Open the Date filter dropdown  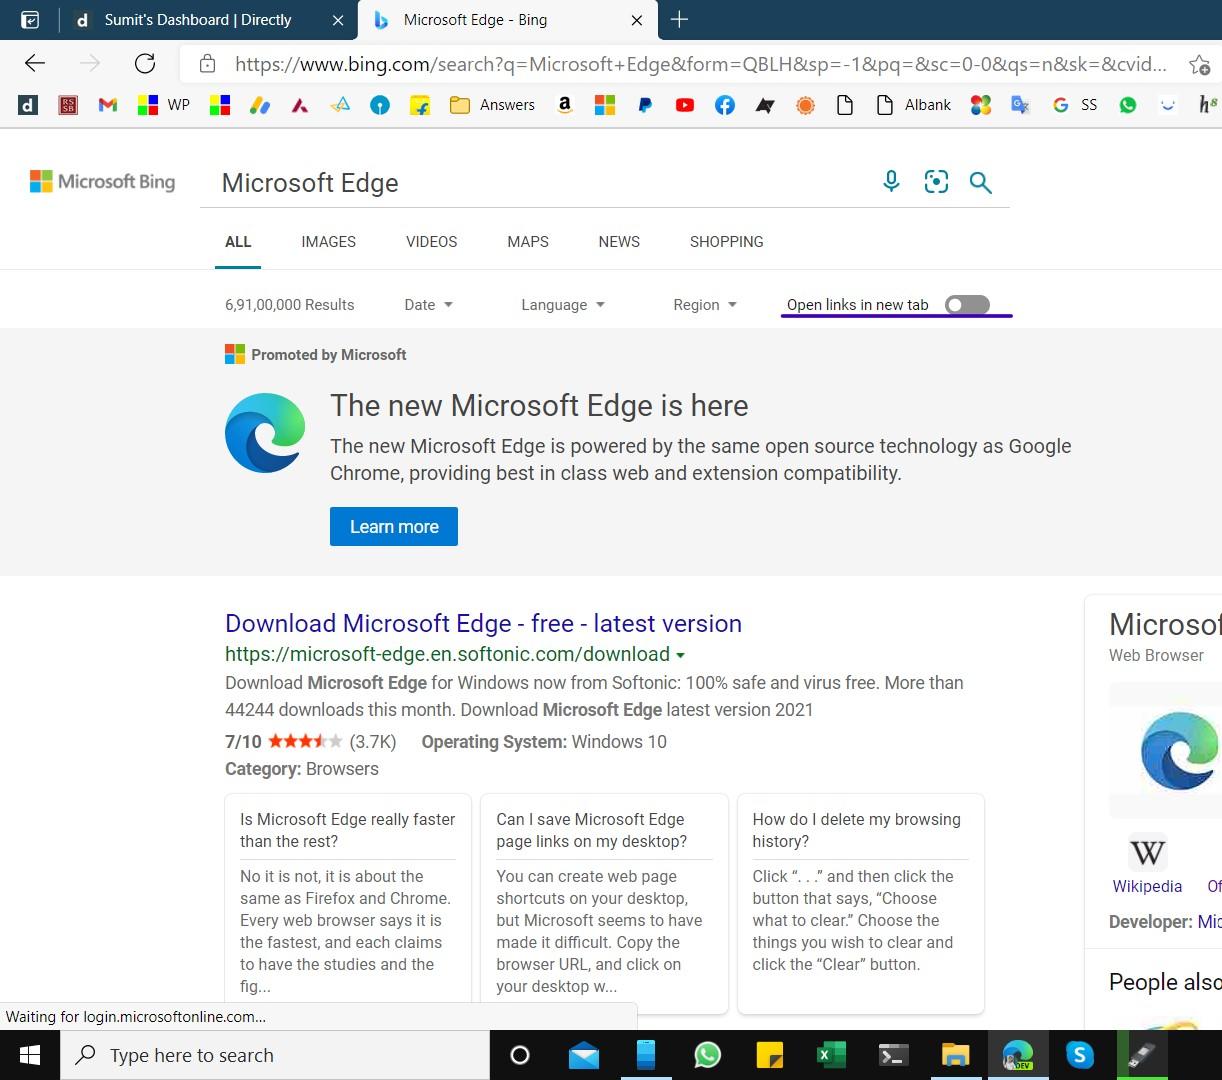point(427,304)
